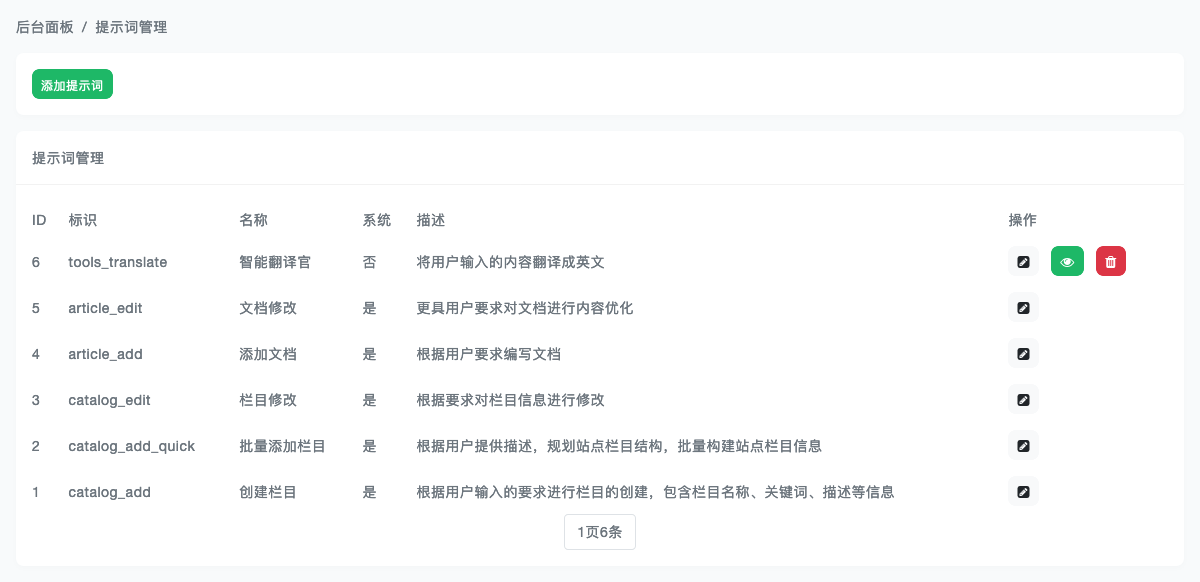This screenshot has width=1200, height=582.
Task: Click the ID column header
Action: [x=39, y=220]
